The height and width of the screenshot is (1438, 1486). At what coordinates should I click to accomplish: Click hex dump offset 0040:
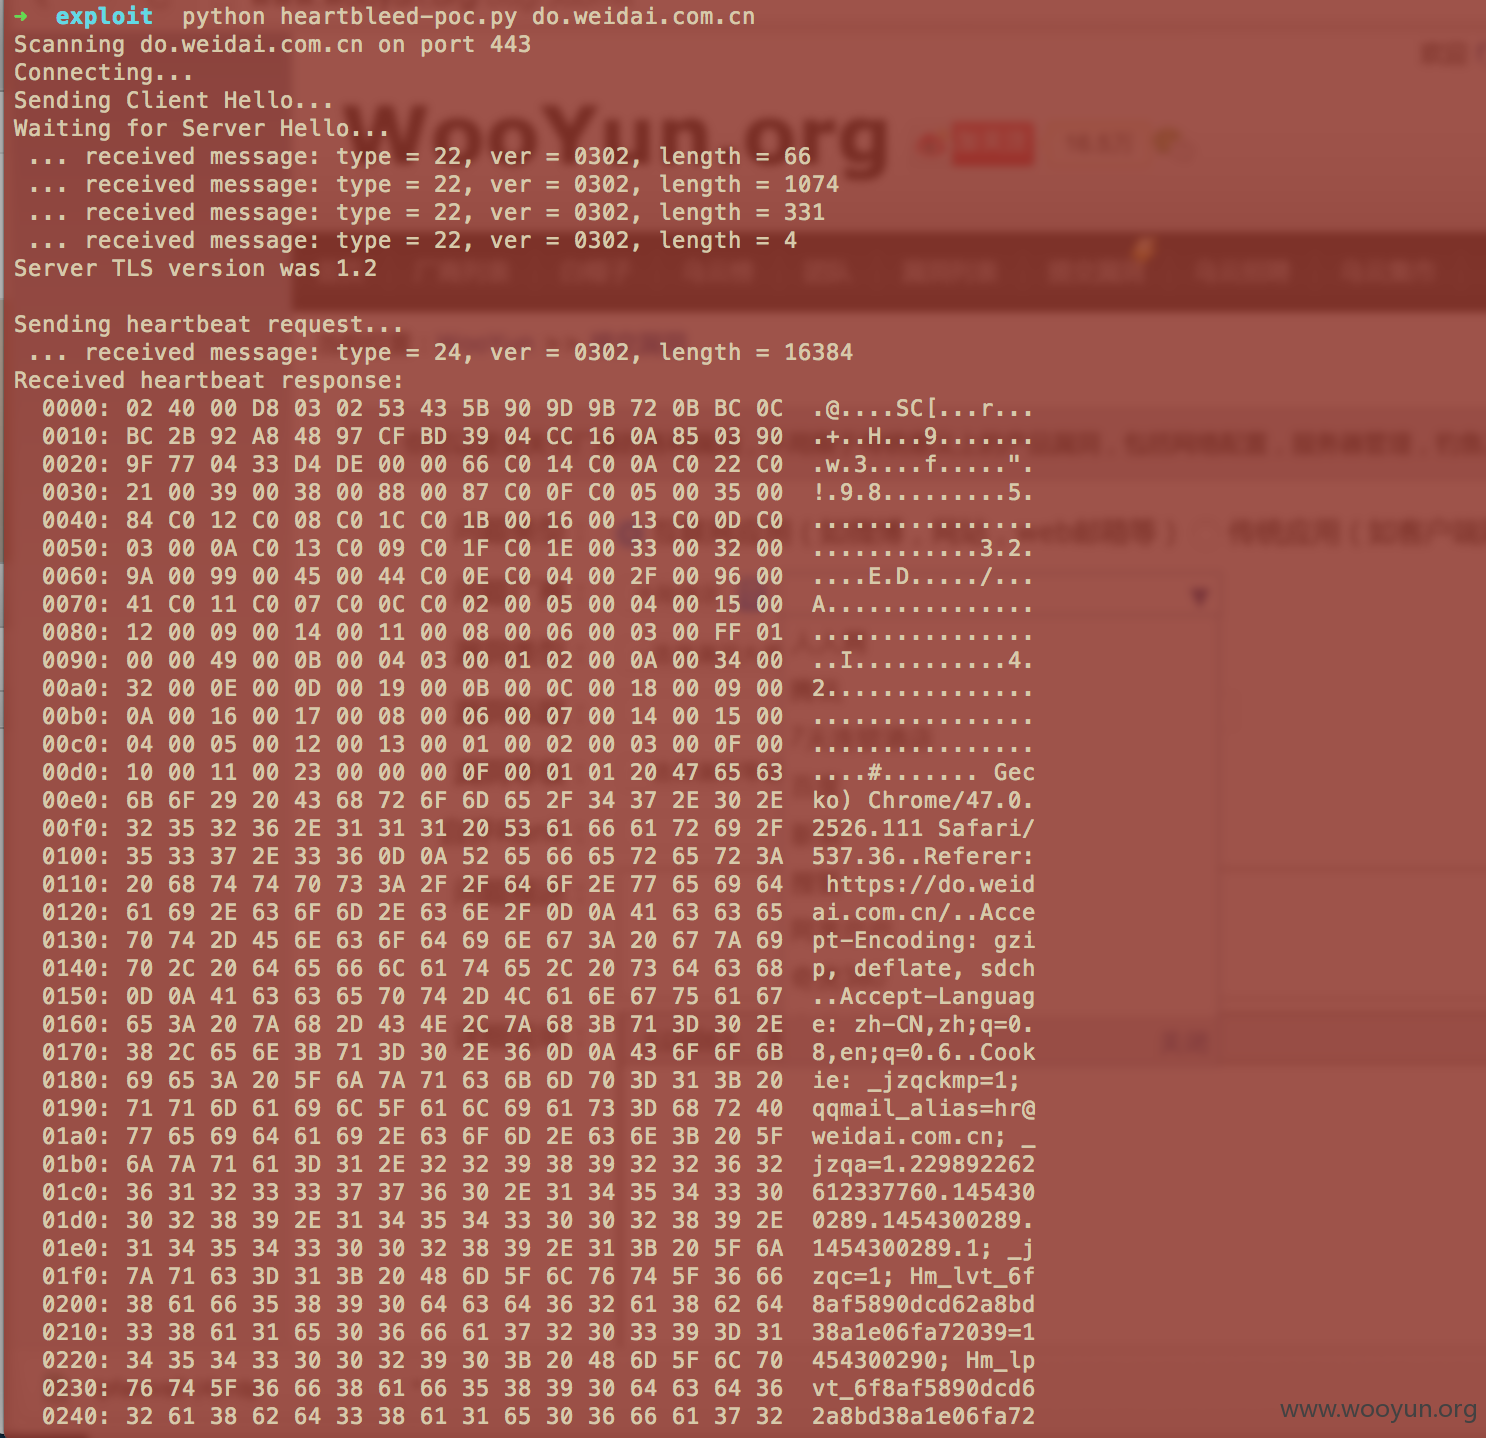(x=76, y=520)
